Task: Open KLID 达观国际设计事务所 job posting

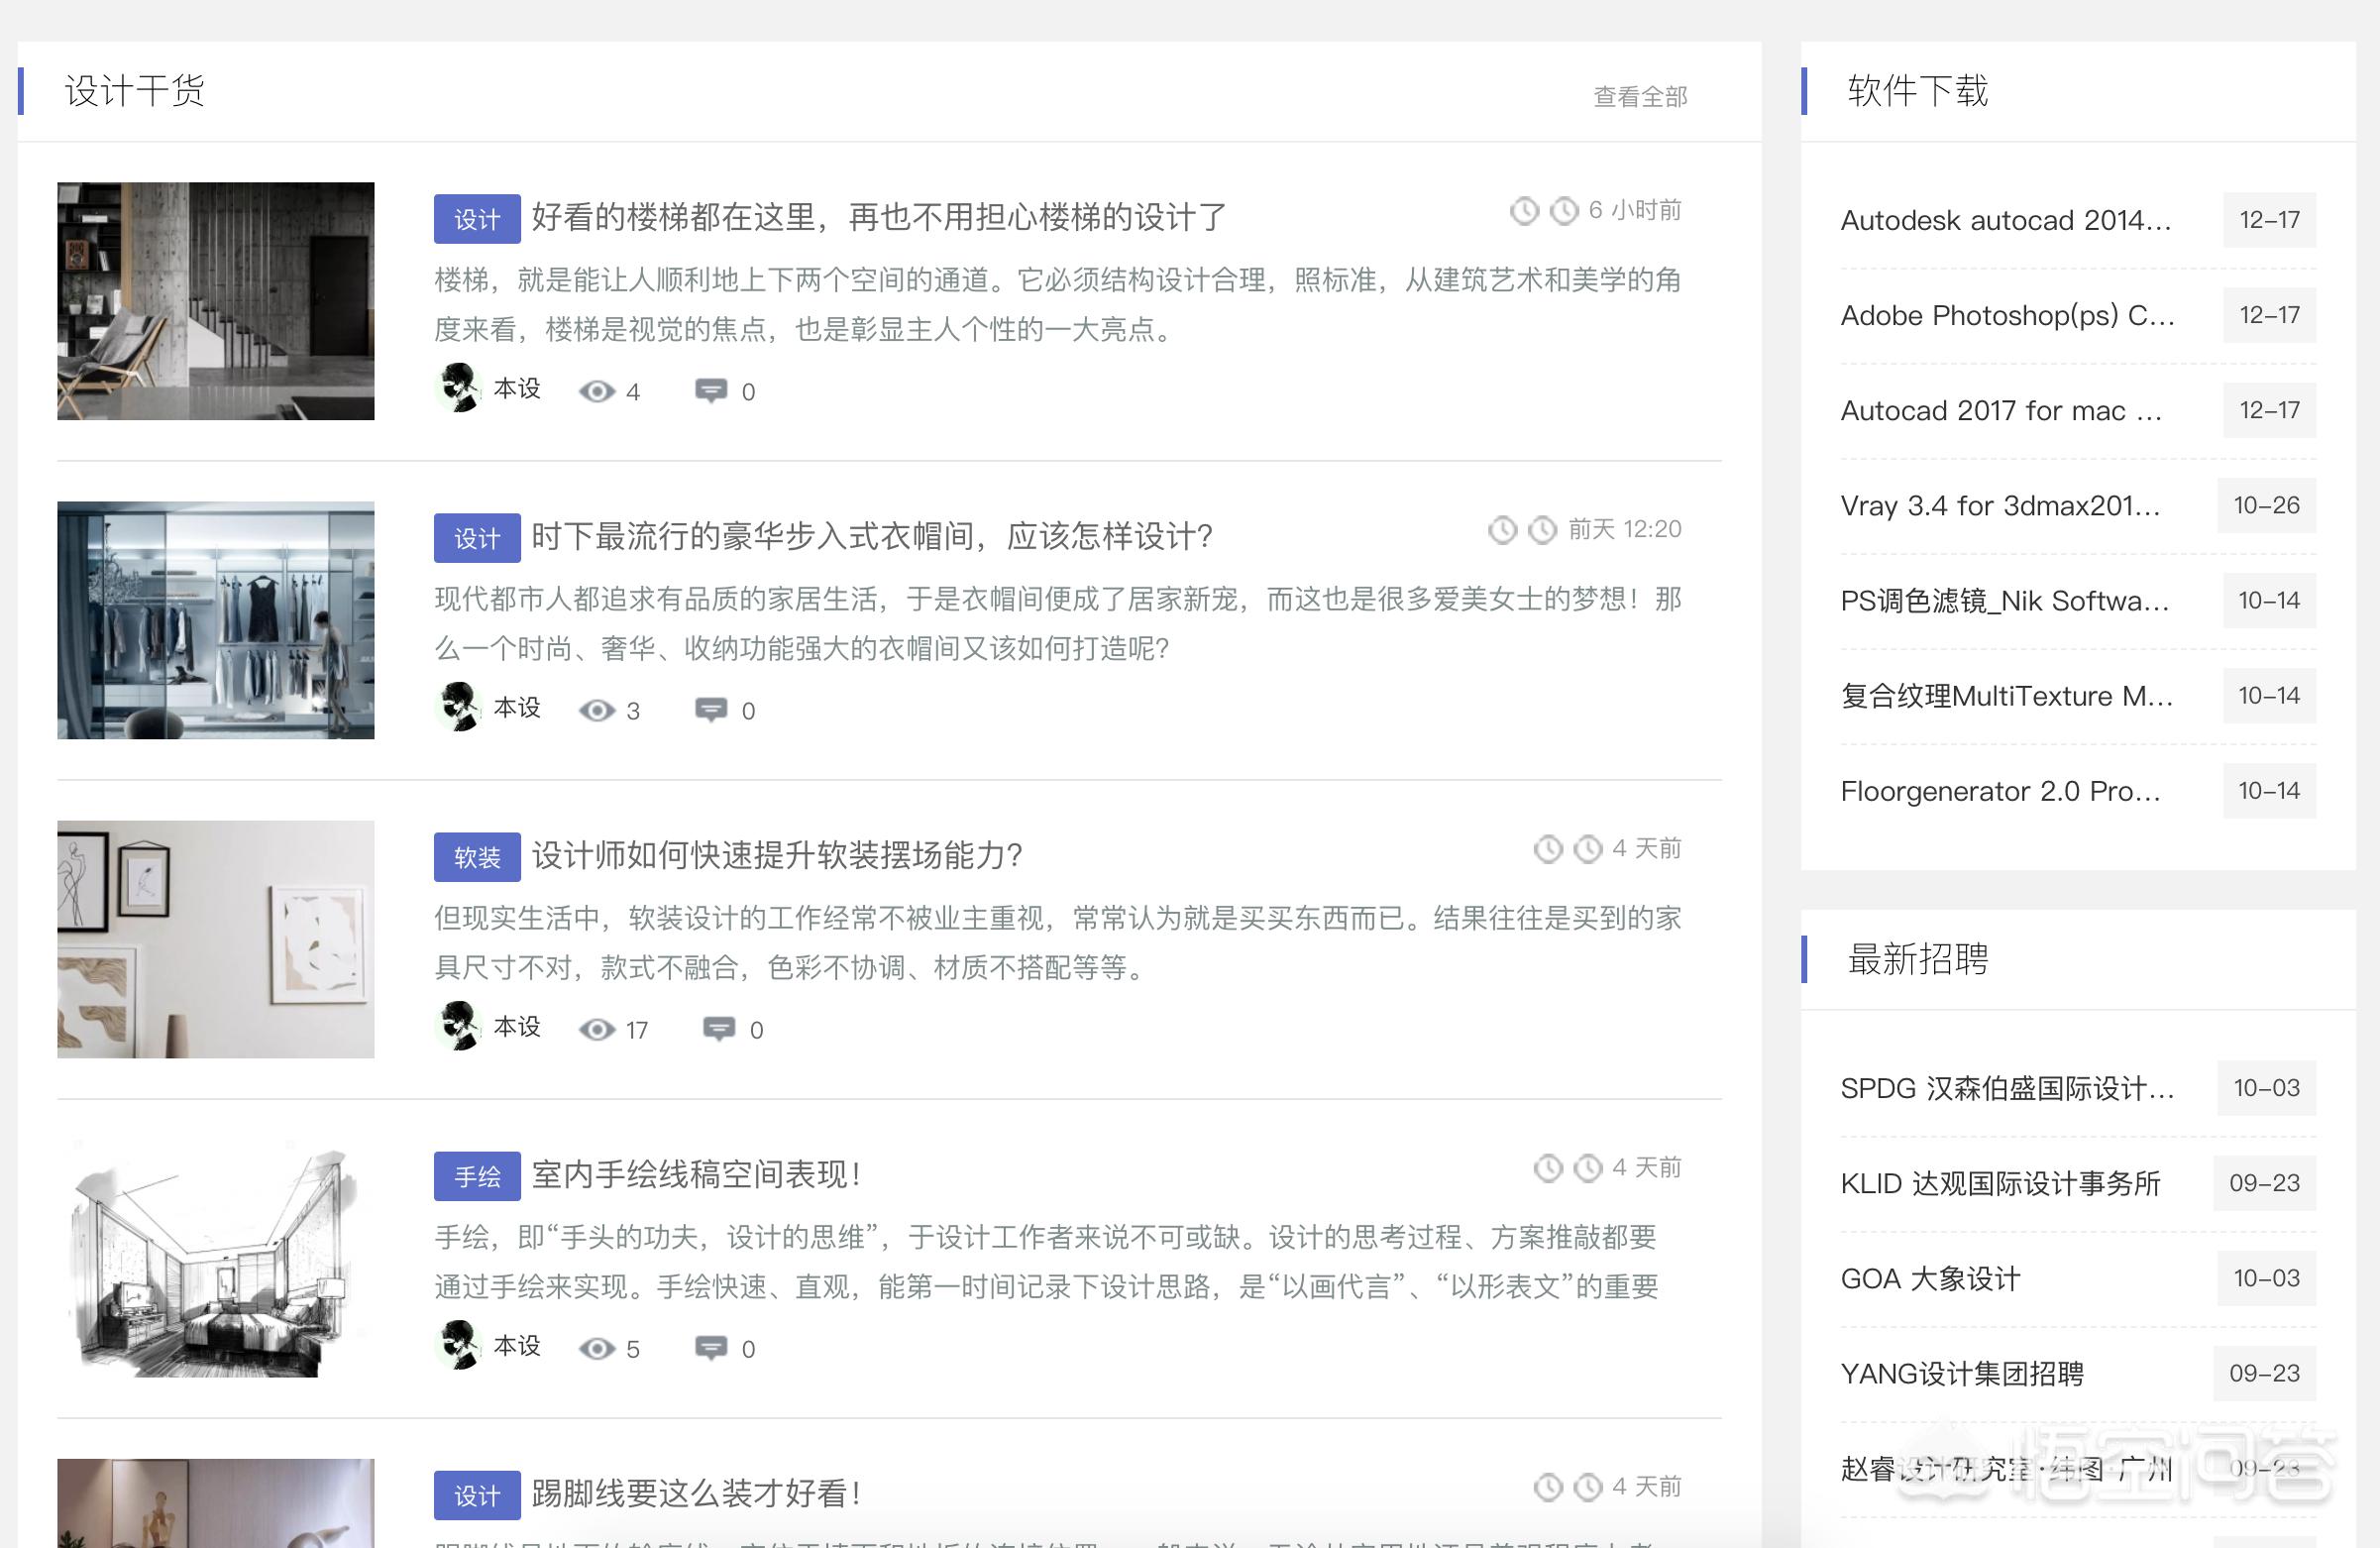Action: point(2000,1183)
